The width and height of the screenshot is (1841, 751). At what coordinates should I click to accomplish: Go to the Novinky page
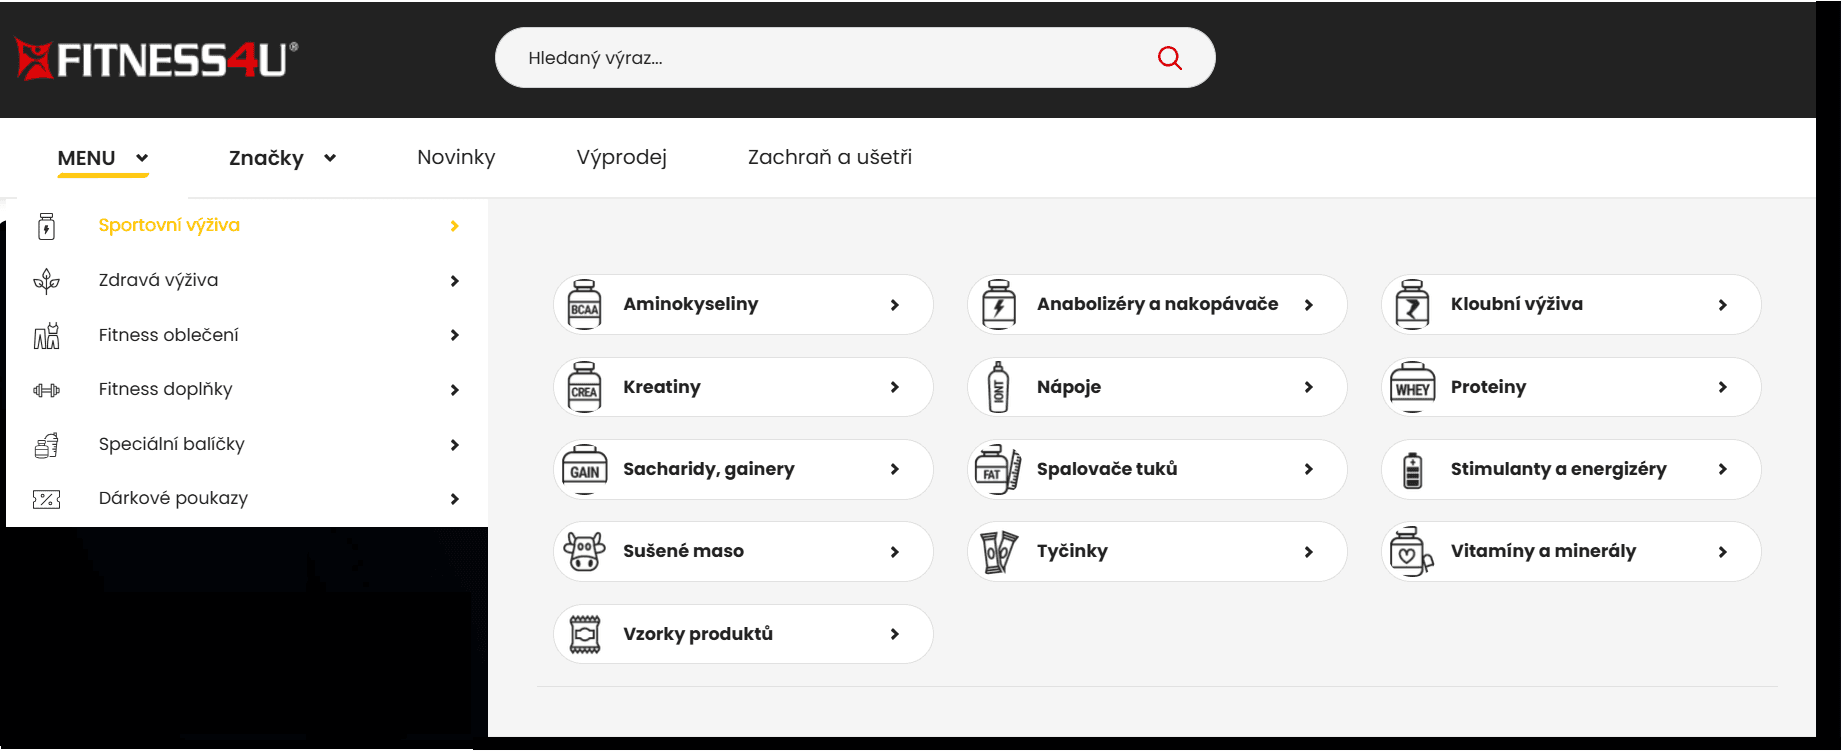pos(456,157)
